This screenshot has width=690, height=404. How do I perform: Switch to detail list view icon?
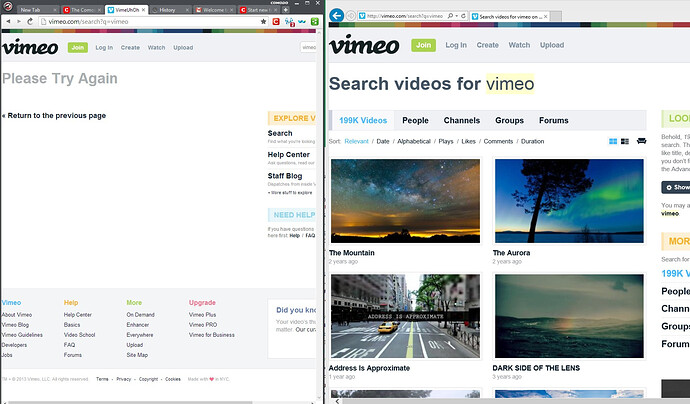coord(625,141)
